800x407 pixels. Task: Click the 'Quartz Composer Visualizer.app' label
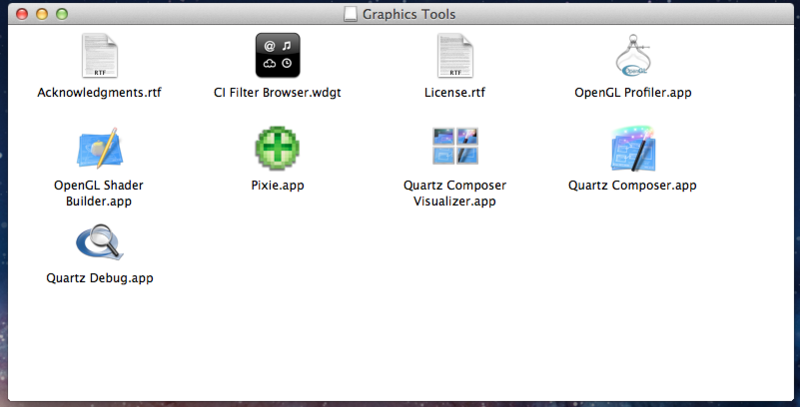(455, 193)
